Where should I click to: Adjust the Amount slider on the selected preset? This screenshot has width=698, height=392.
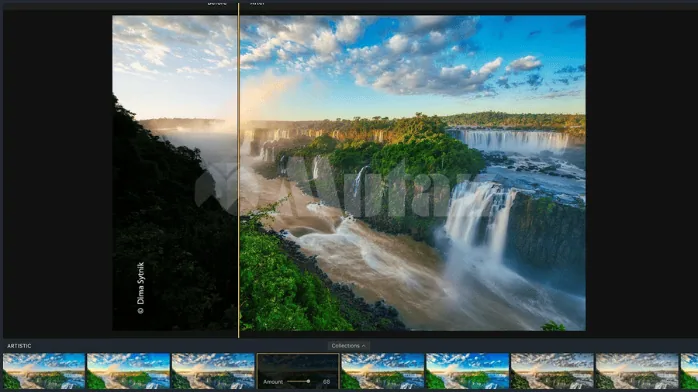299,381
